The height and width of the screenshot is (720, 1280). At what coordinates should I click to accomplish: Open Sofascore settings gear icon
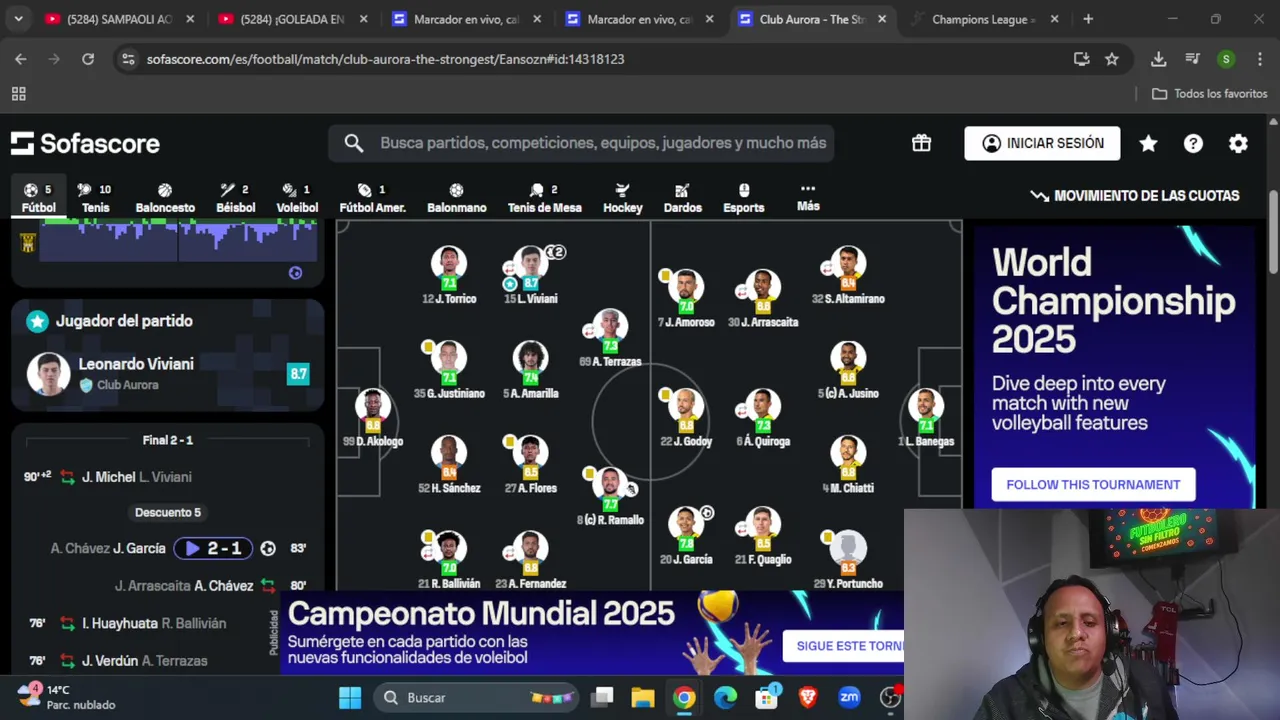click(1238, 143)
